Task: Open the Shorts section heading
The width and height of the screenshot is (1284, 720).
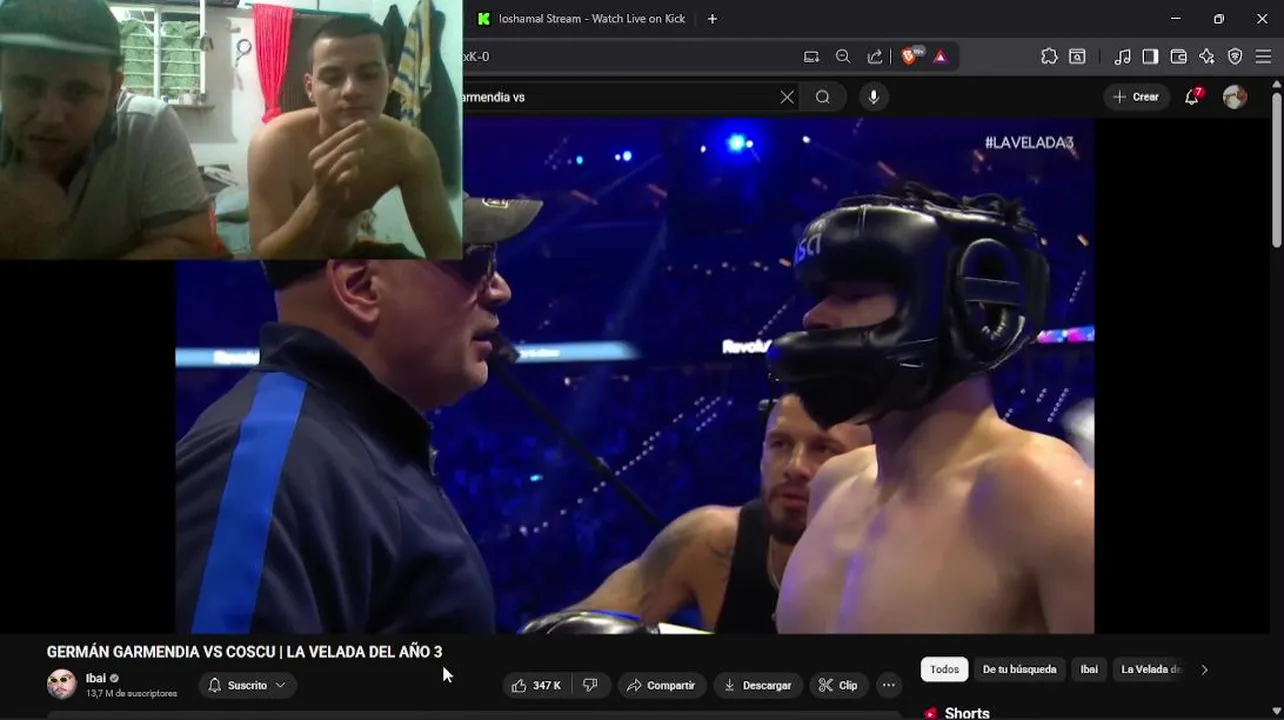Action: pos(967,713)
